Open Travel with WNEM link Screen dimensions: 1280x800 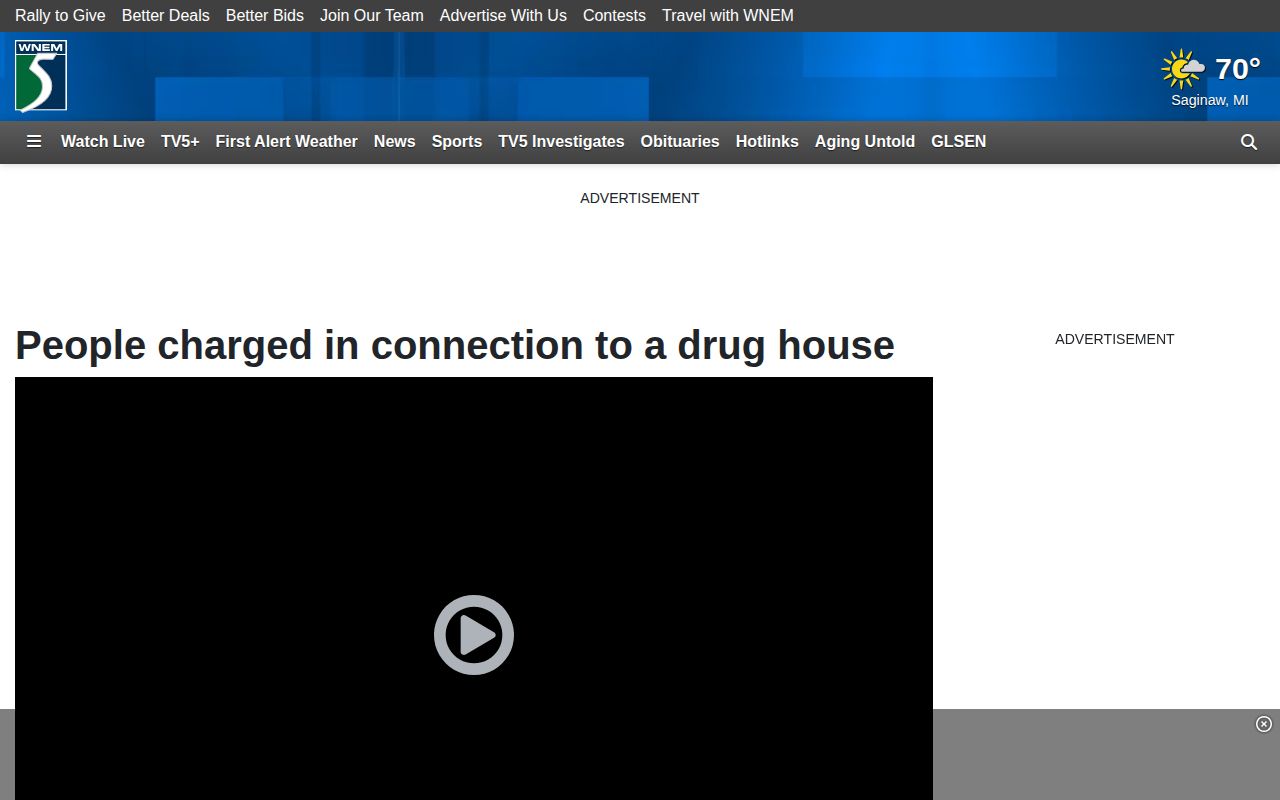coord(728,16)
